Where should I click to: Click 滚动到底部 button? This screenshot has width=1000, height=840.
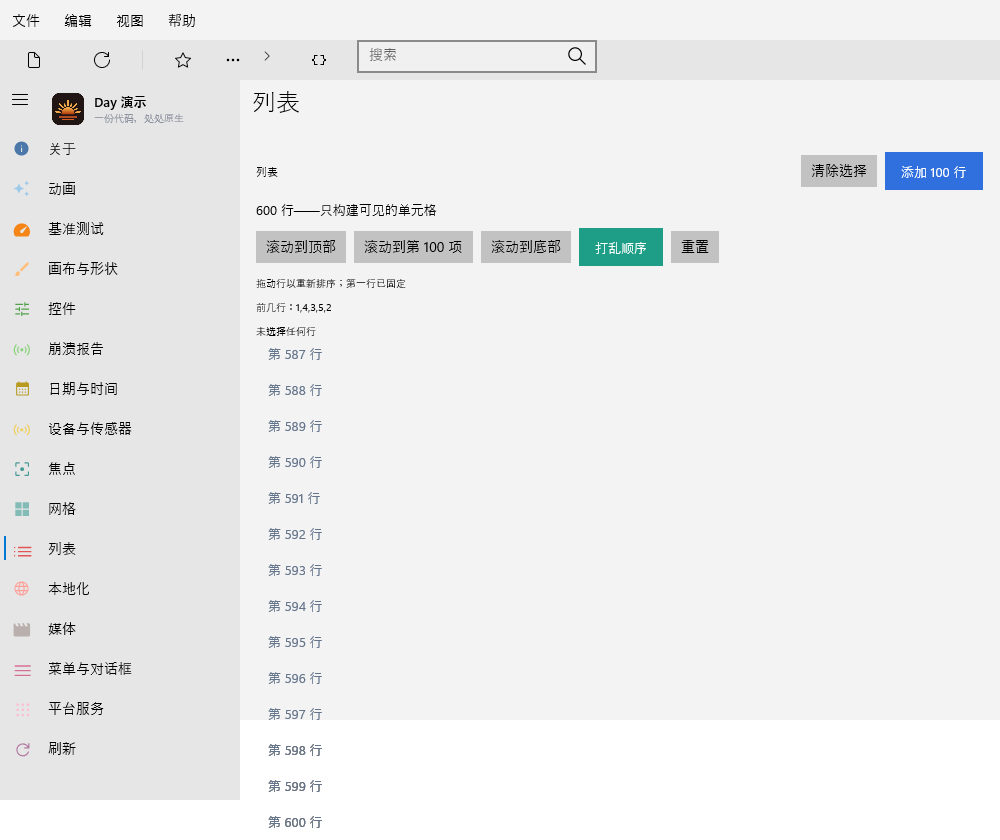tap(526, 247)
